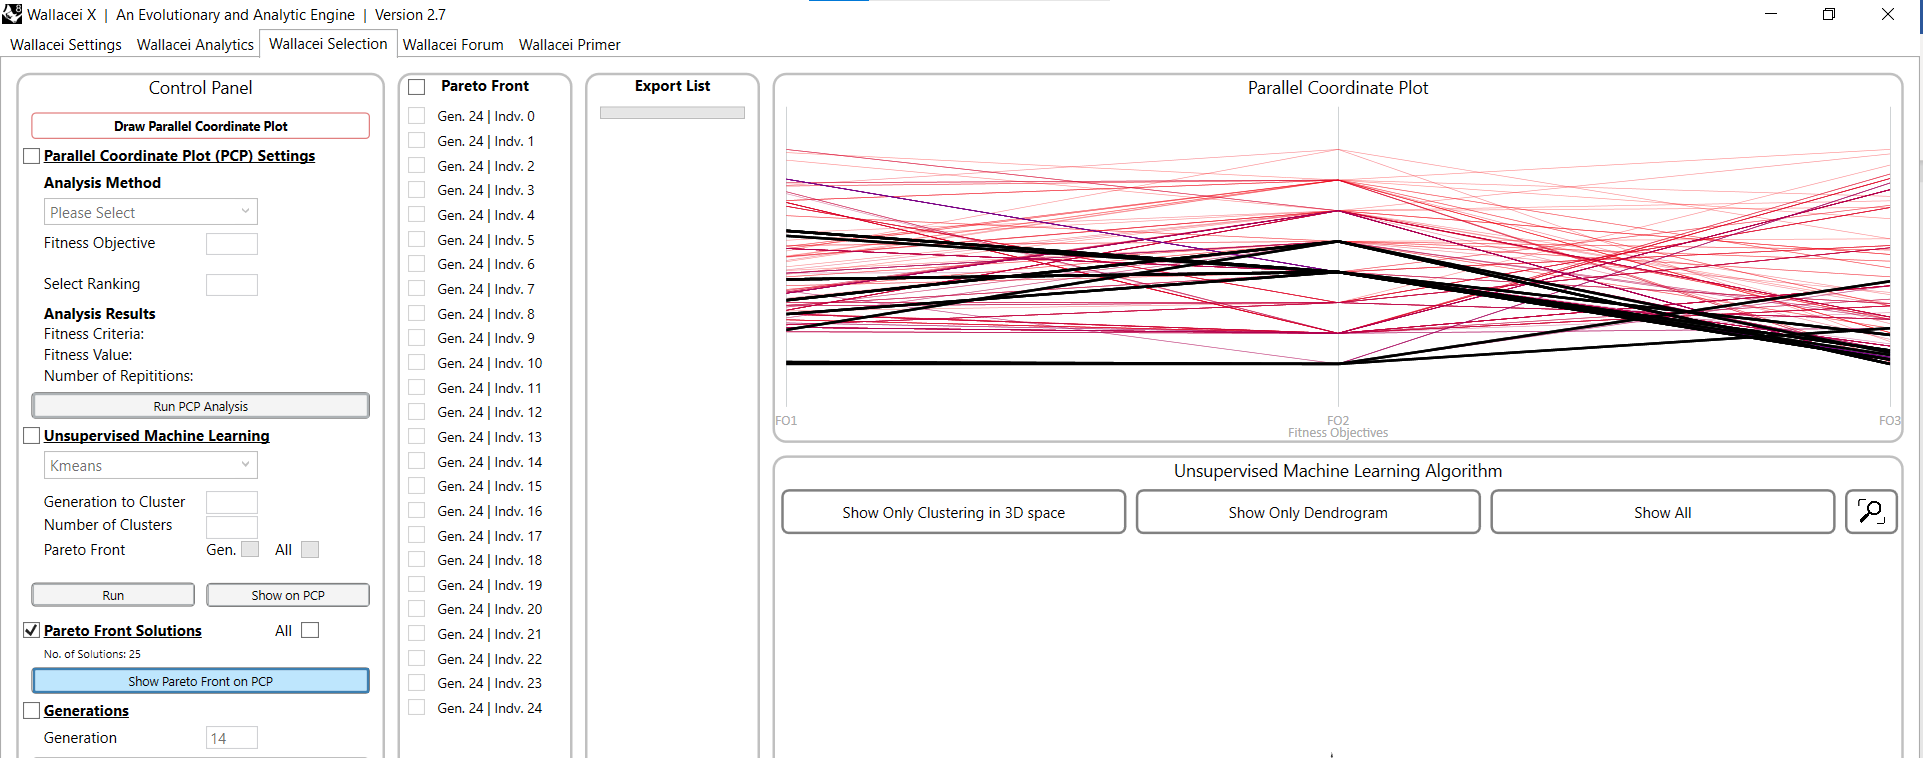Open the Kmeans algorithm dropdown

[150, 465]
